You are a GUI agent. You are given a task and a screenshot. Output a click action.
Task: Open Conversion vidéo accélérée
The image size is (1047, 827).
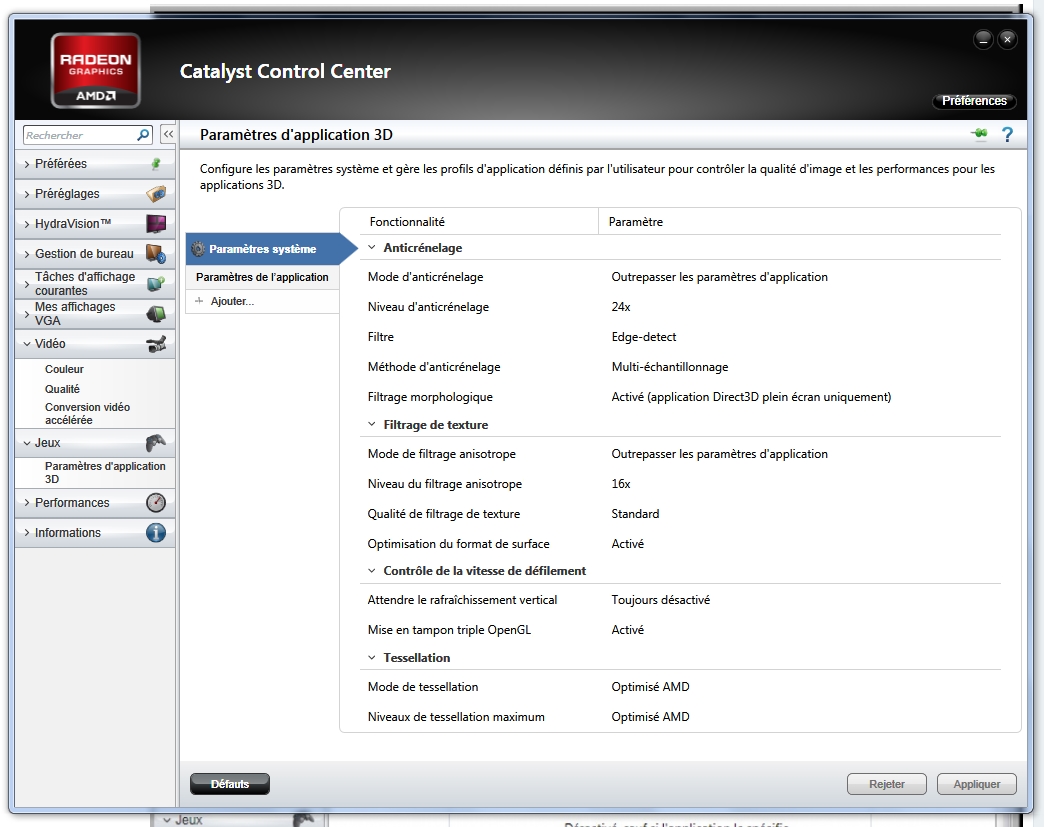(87, 413)
